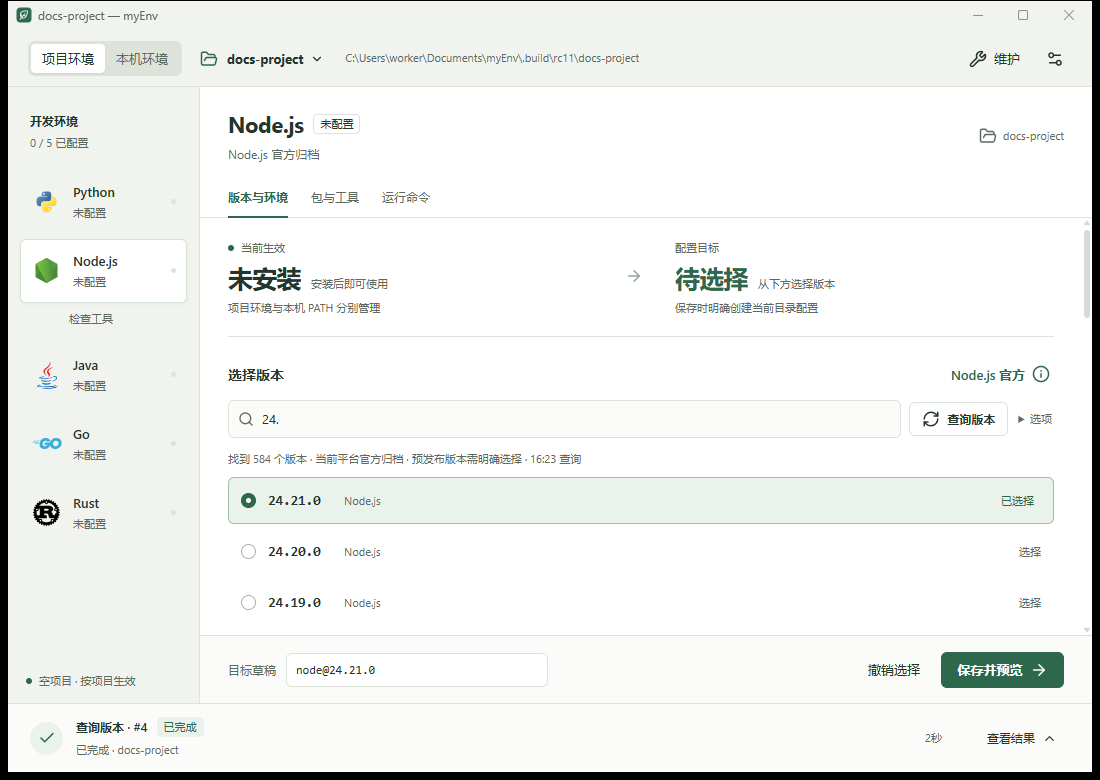Click 选择 for version 24.20.0
Screen dimensions: 1100x780
tap(1029, 552)
